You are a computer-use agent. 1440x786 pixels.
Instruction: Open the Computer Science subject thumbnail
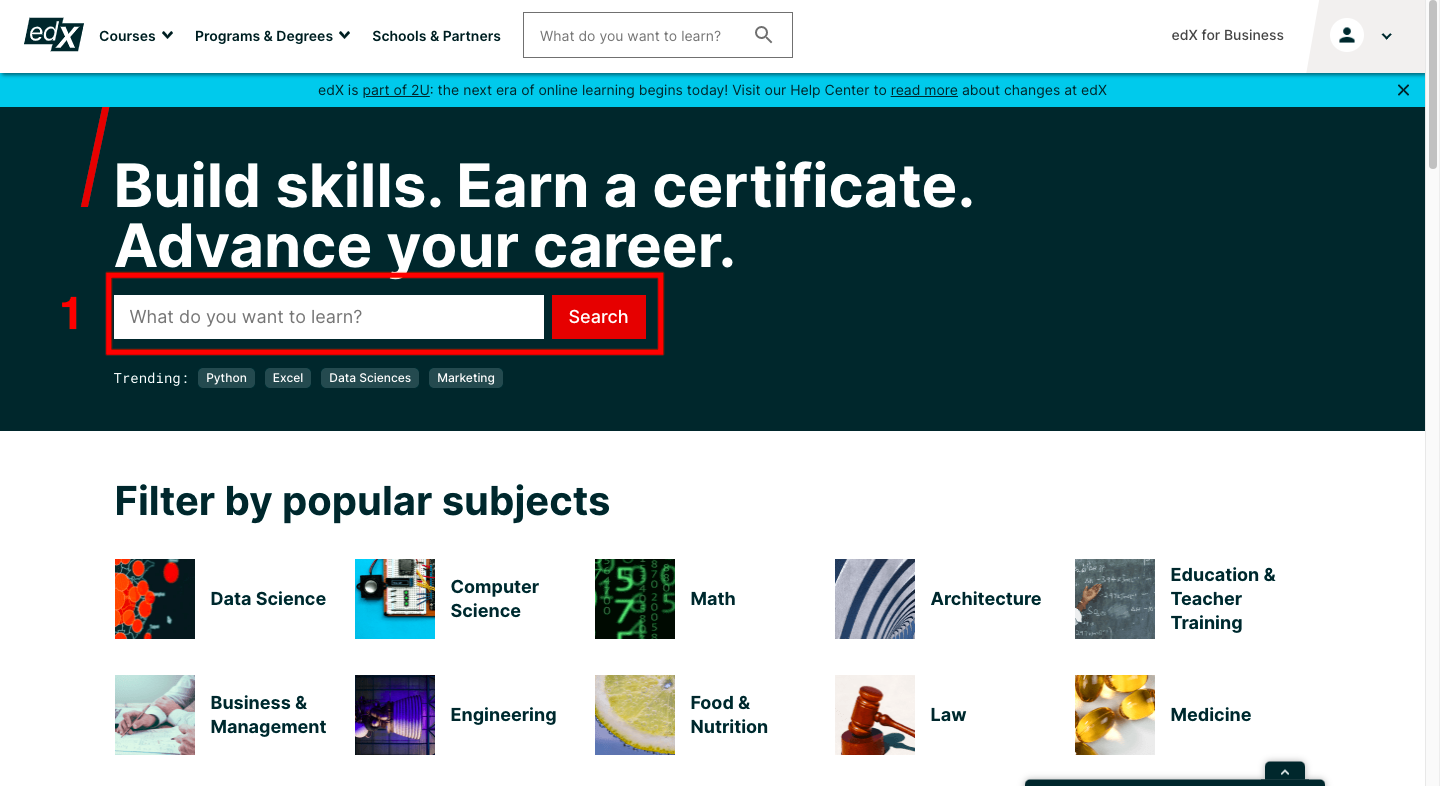click(395, 599)
